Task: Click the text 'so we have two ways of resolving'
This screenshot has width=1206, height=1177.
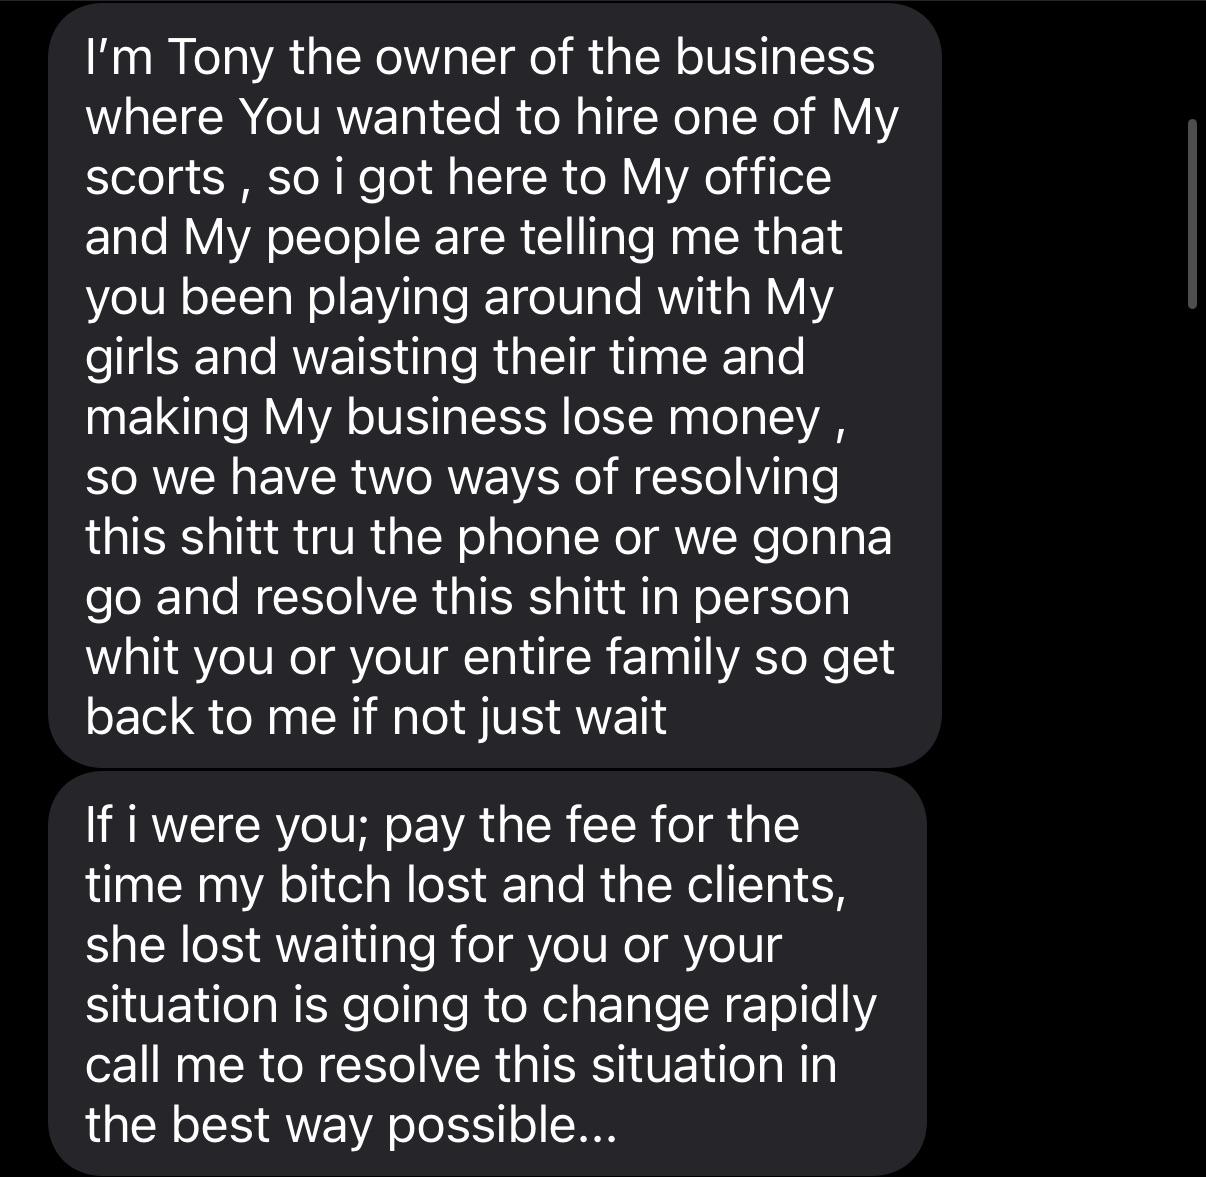Action: click(462, 477)
